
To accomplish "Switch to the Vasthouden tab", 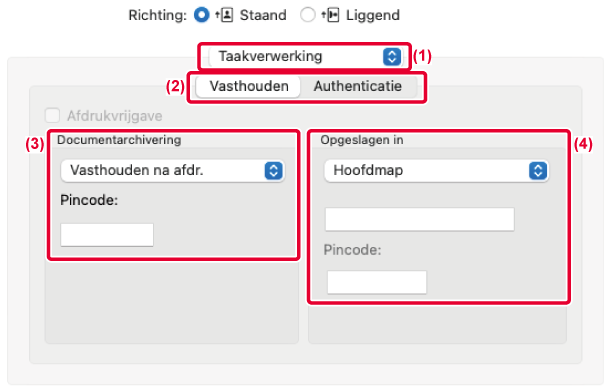I will [249, 86].
